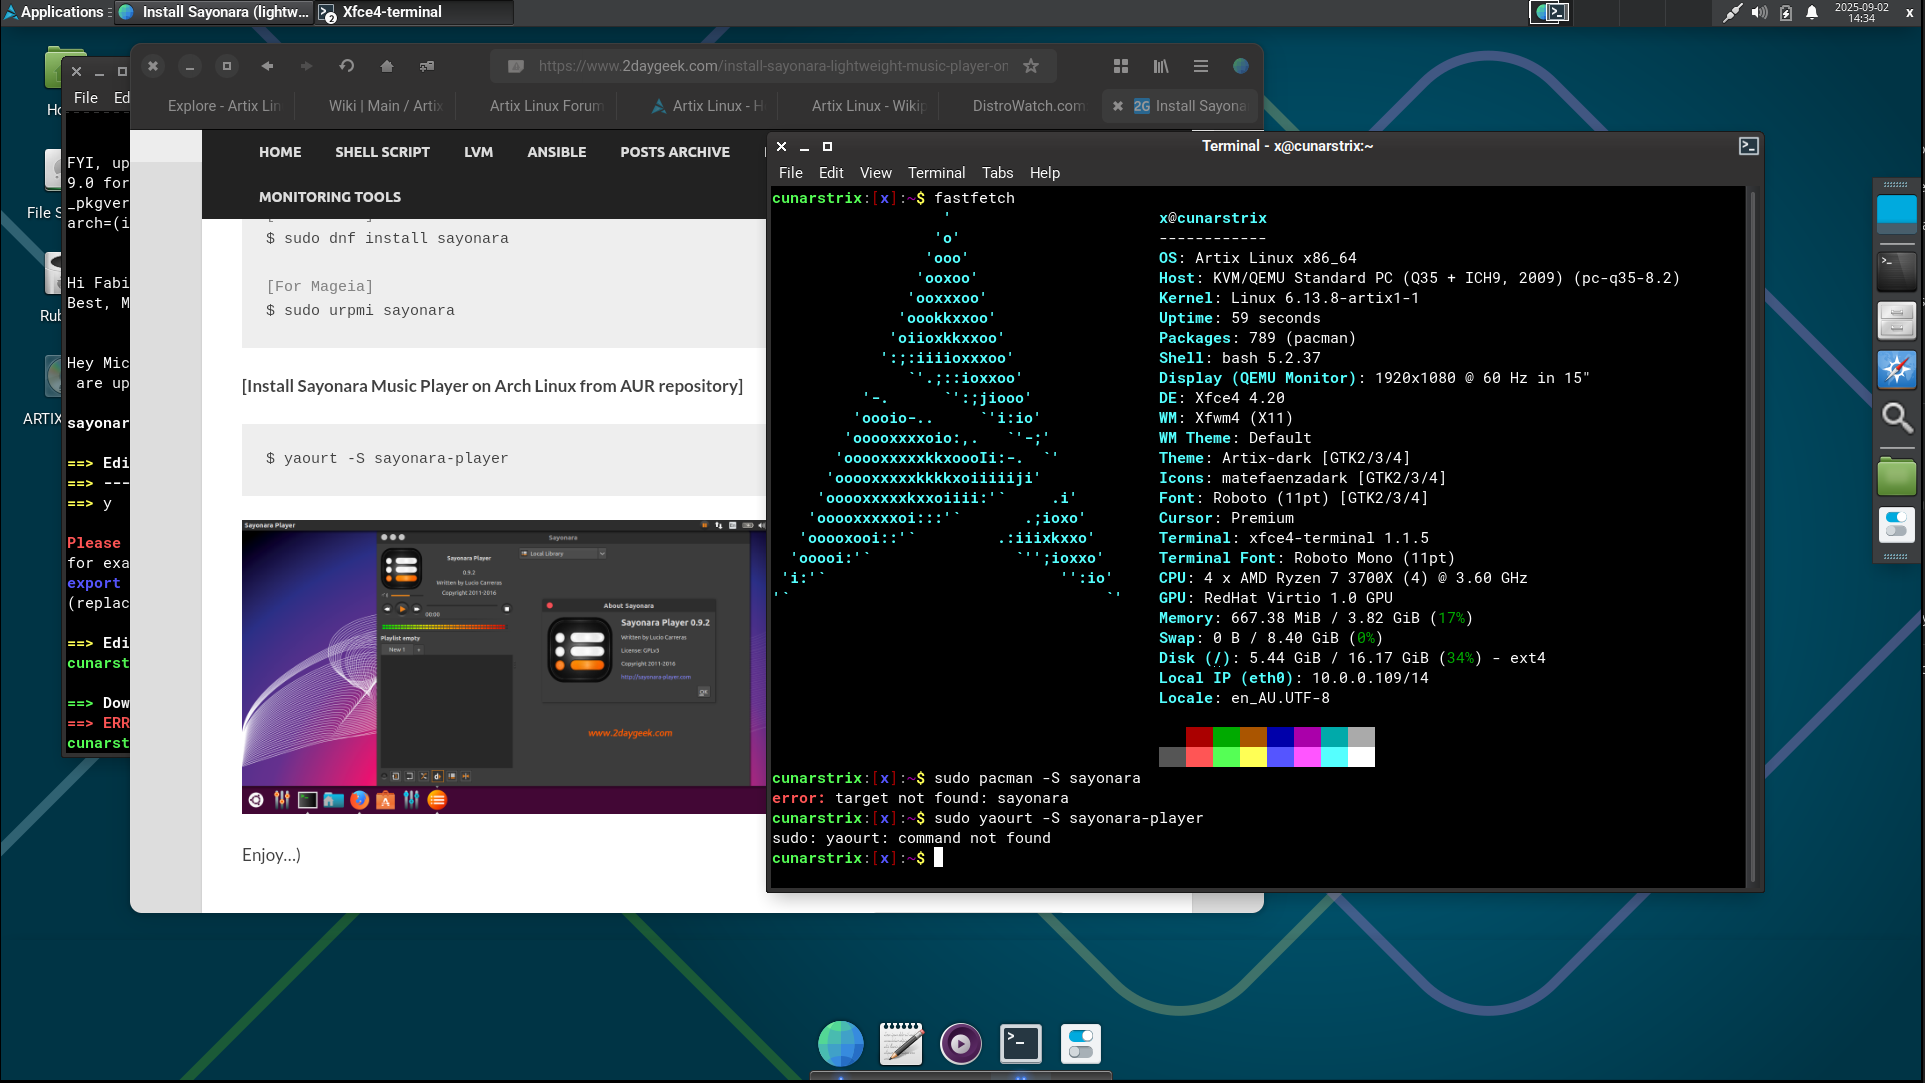Go to the browser home page
The image size is (1925, 1083).
tap(387, 66)
